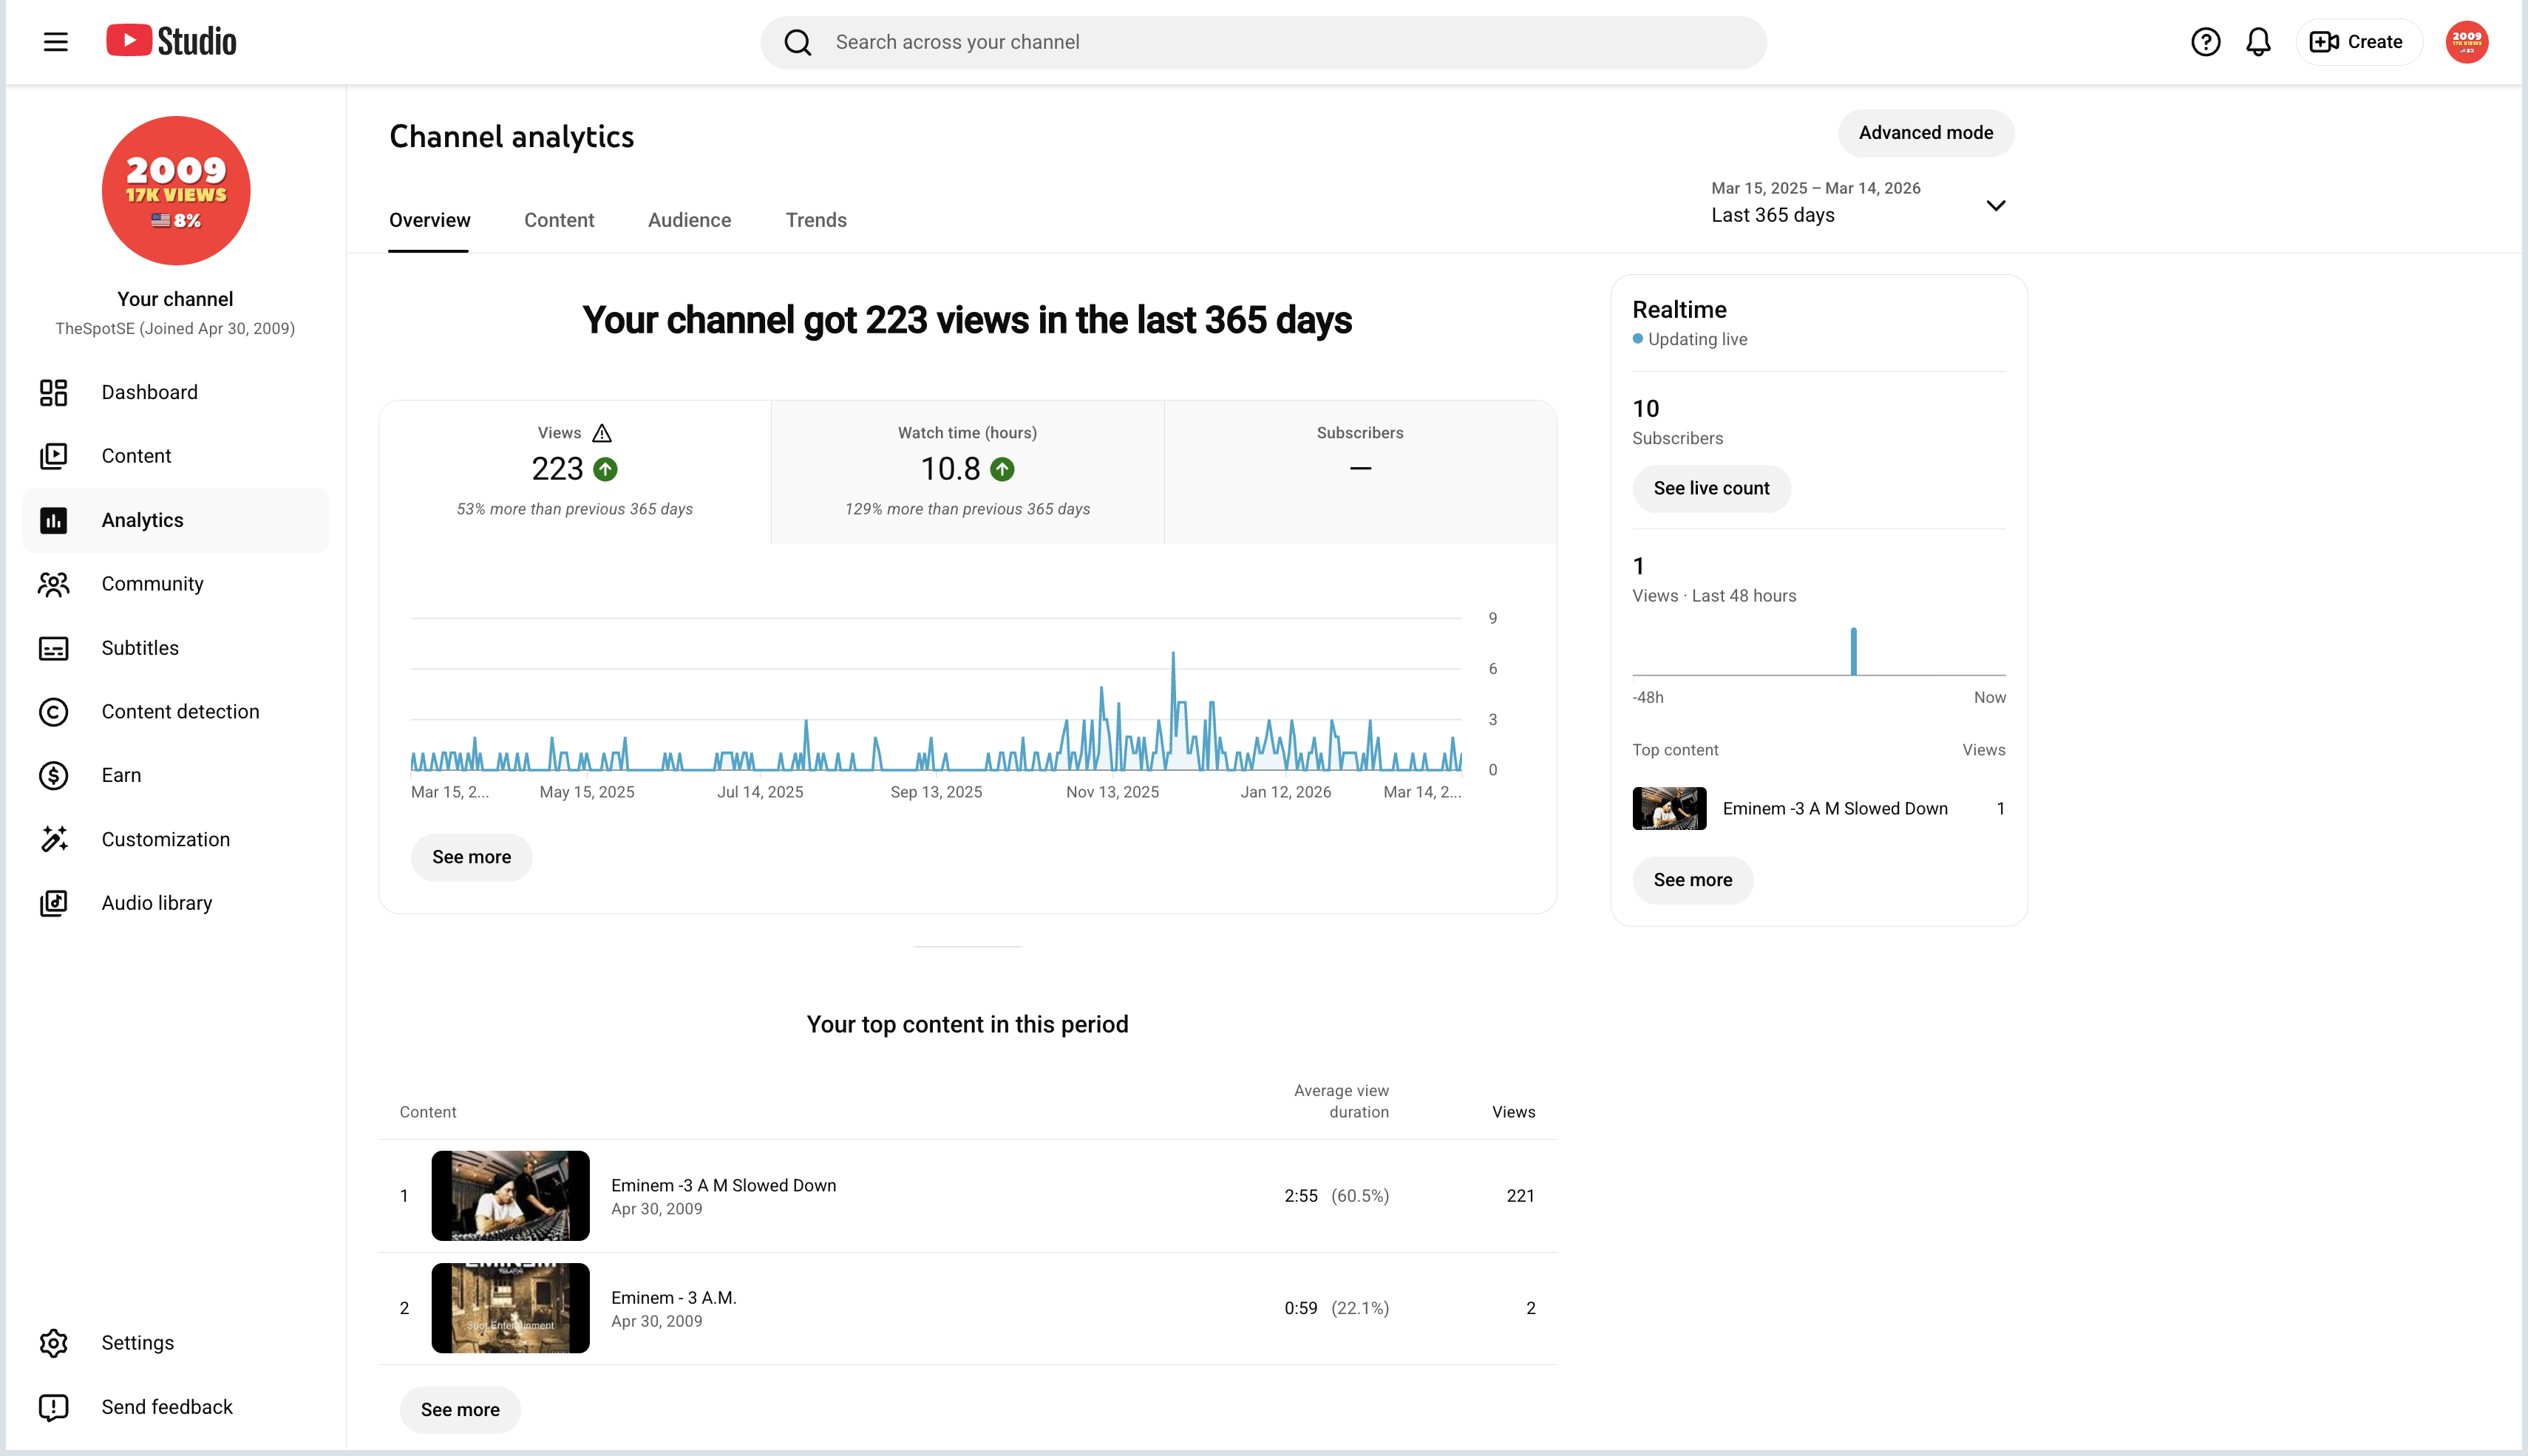Click the Content sidebar icon
This screenshot has width=2528, height=1456.
pos(53,456)
